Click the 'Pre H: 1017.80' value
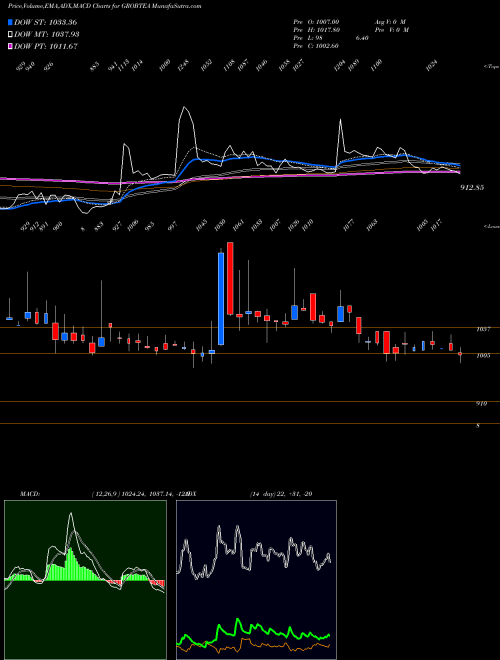The image size is (500, 660). tap(316, 30)
